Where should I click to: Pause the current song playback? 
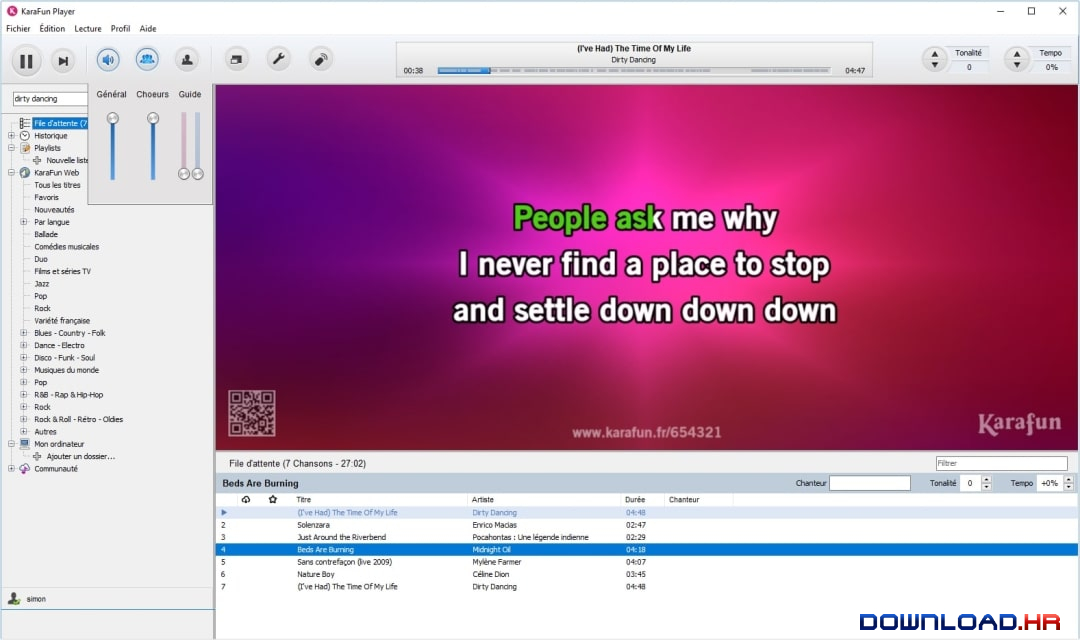26,61
